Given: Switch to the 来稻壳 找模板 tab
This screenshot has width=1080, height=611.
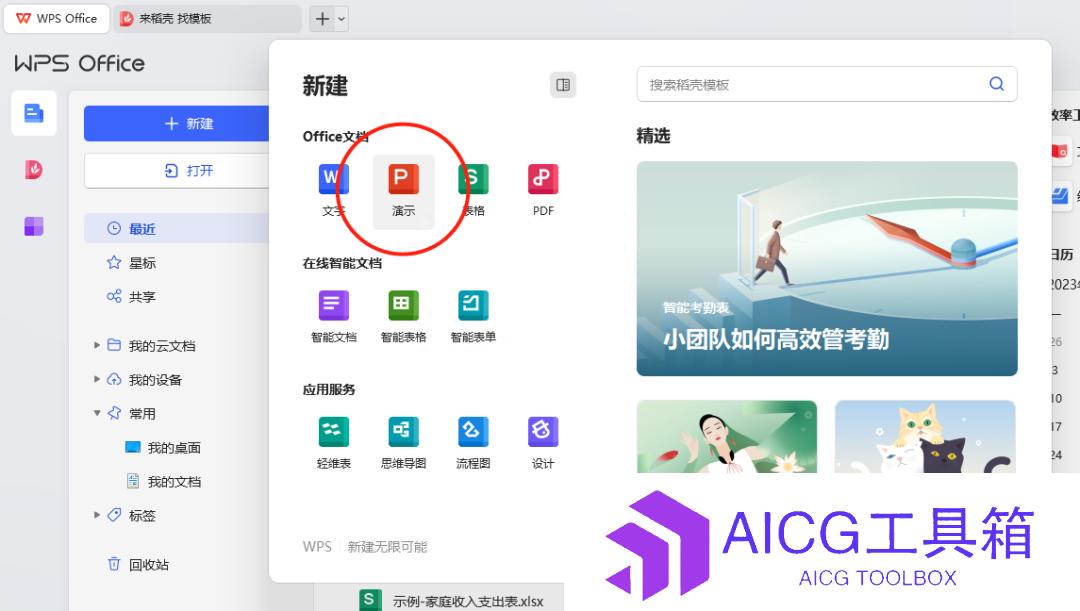Looking at the screenshot, I should pos(207,19).
